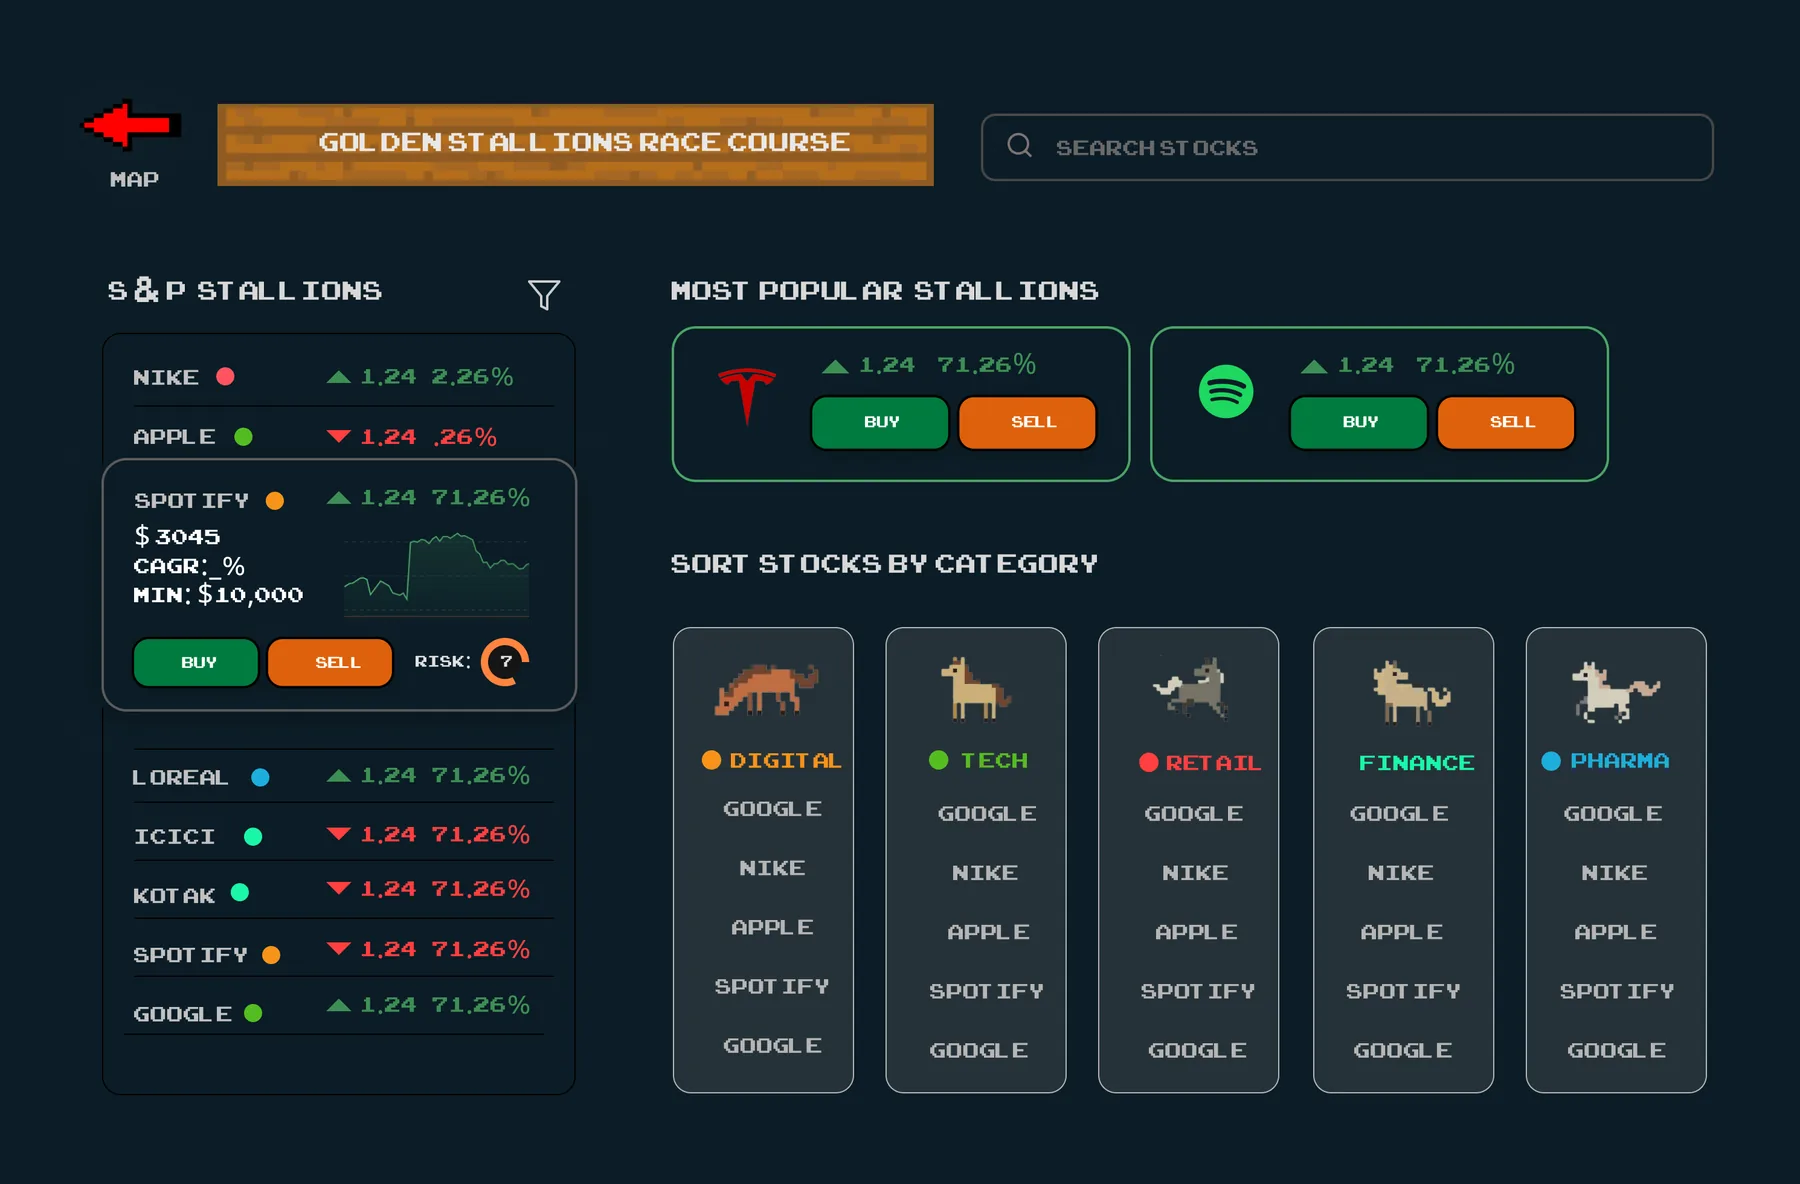Choose the Pharma category white horse

click(1615, 691)
